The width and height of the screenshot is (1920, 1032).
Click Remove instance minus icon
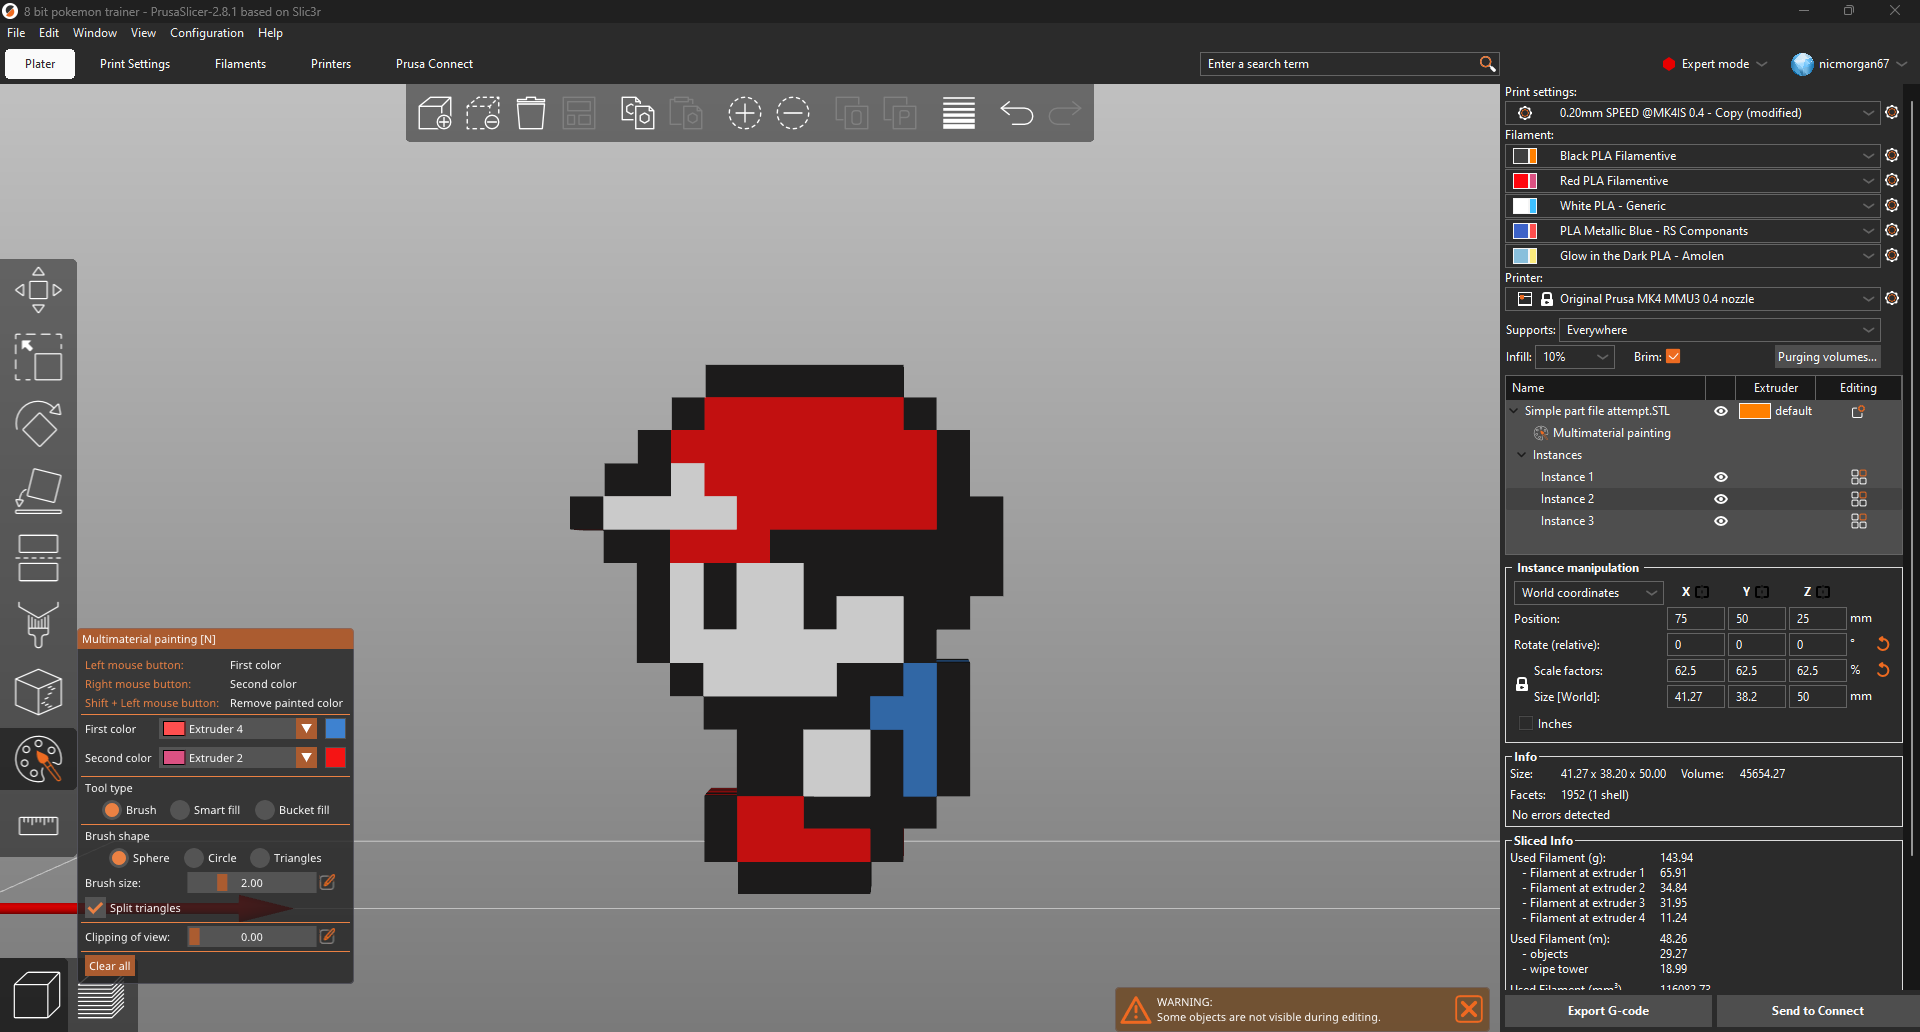(793, 113)
